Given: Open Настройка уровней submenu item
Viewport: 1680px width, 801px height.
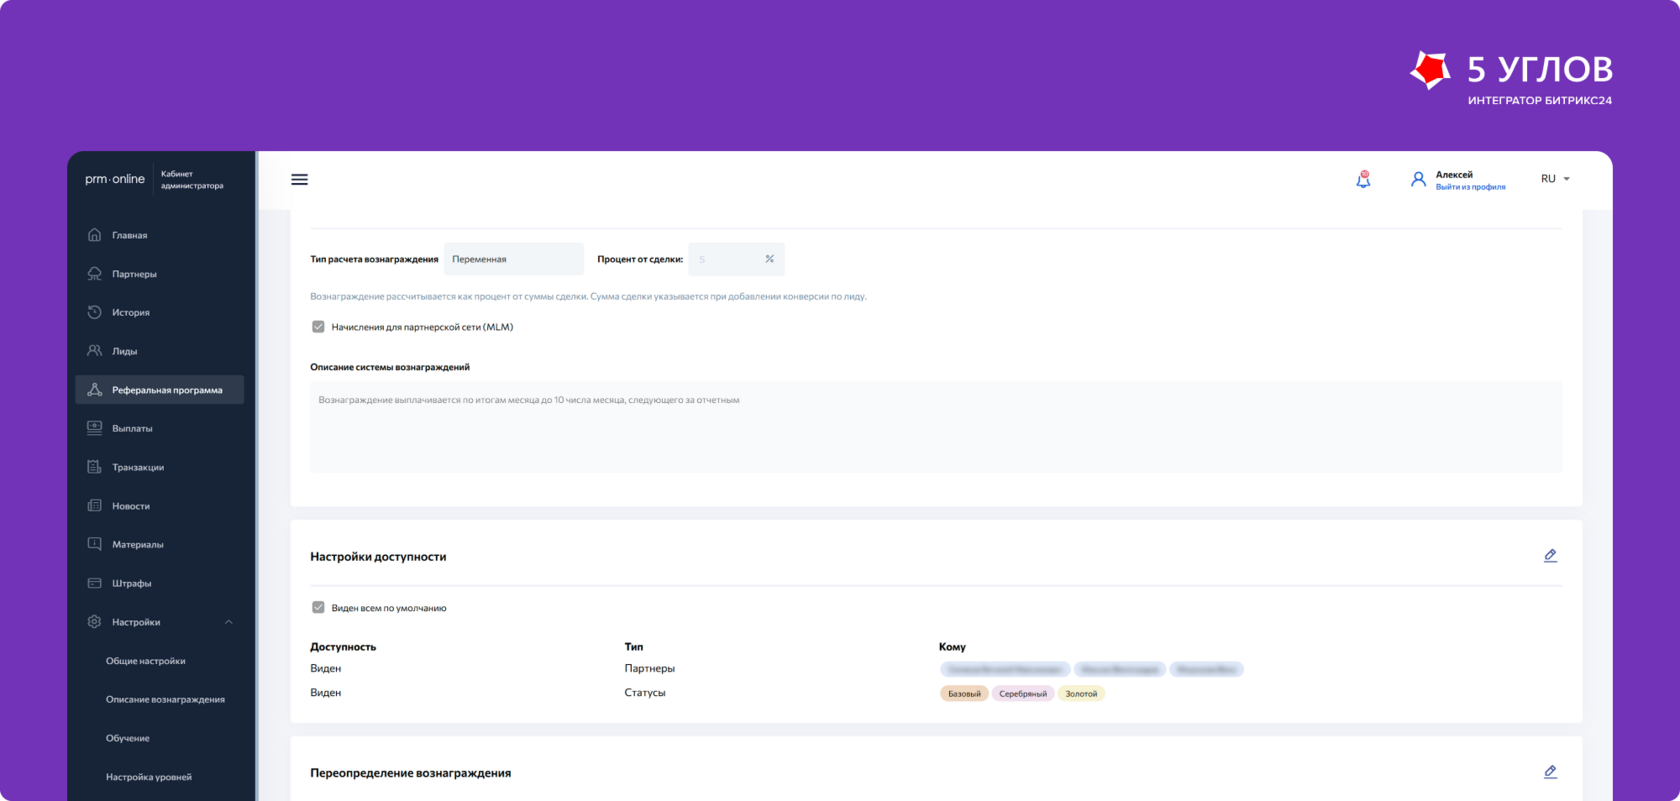Looking at the screenshot, I should click(x=149, y=777).
